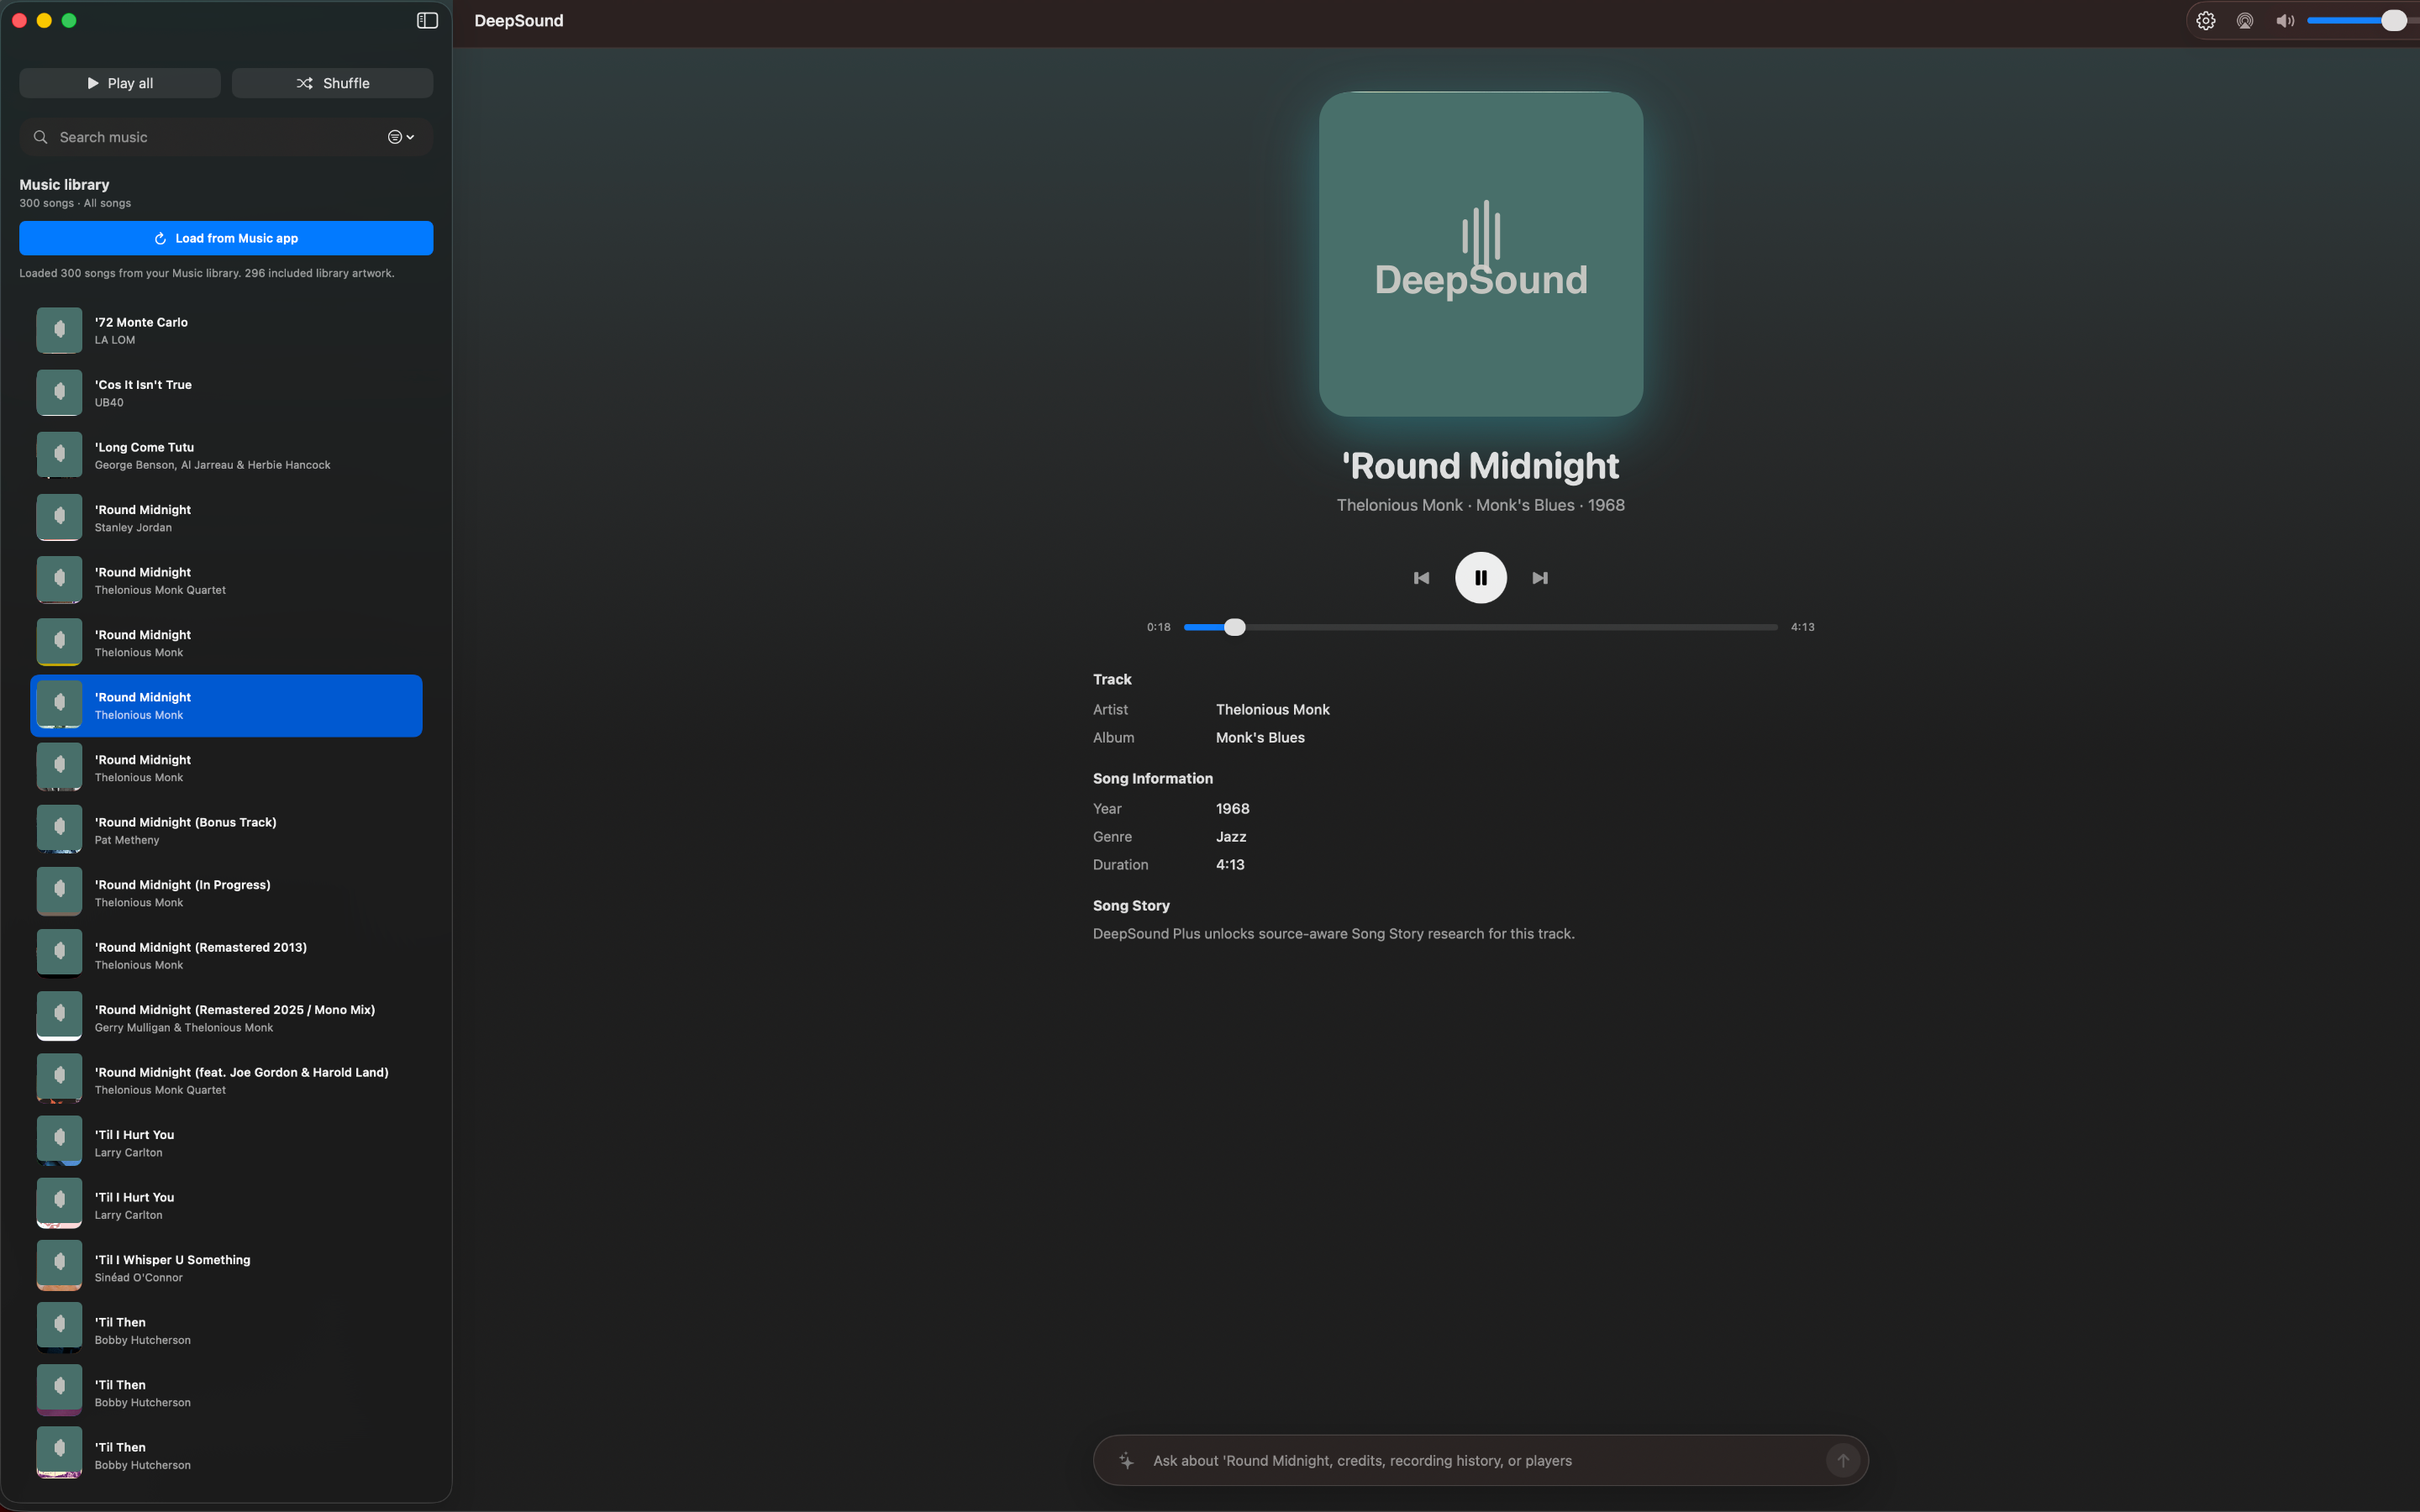
Task: Open DeepSound settings gear
Action: click(x=2205, y=21)
